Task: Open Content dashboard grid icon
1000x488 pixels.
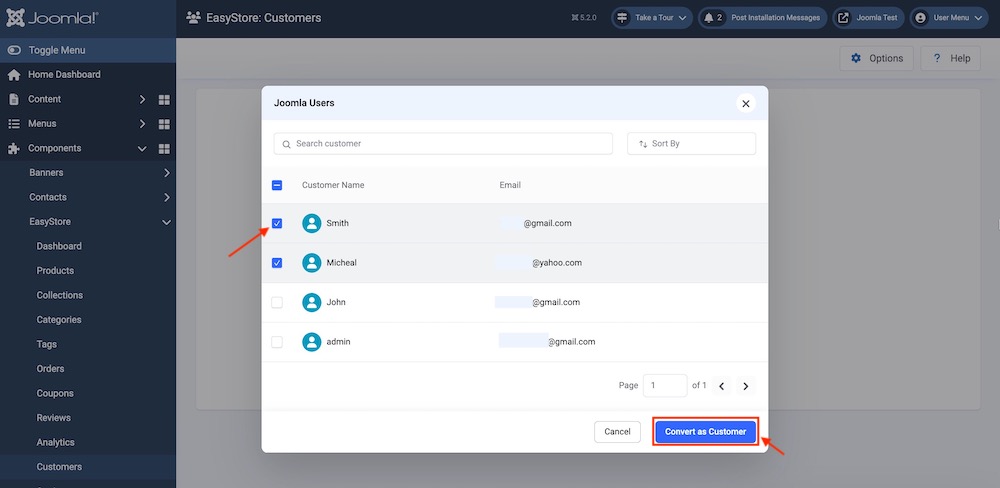Action: 164,100
